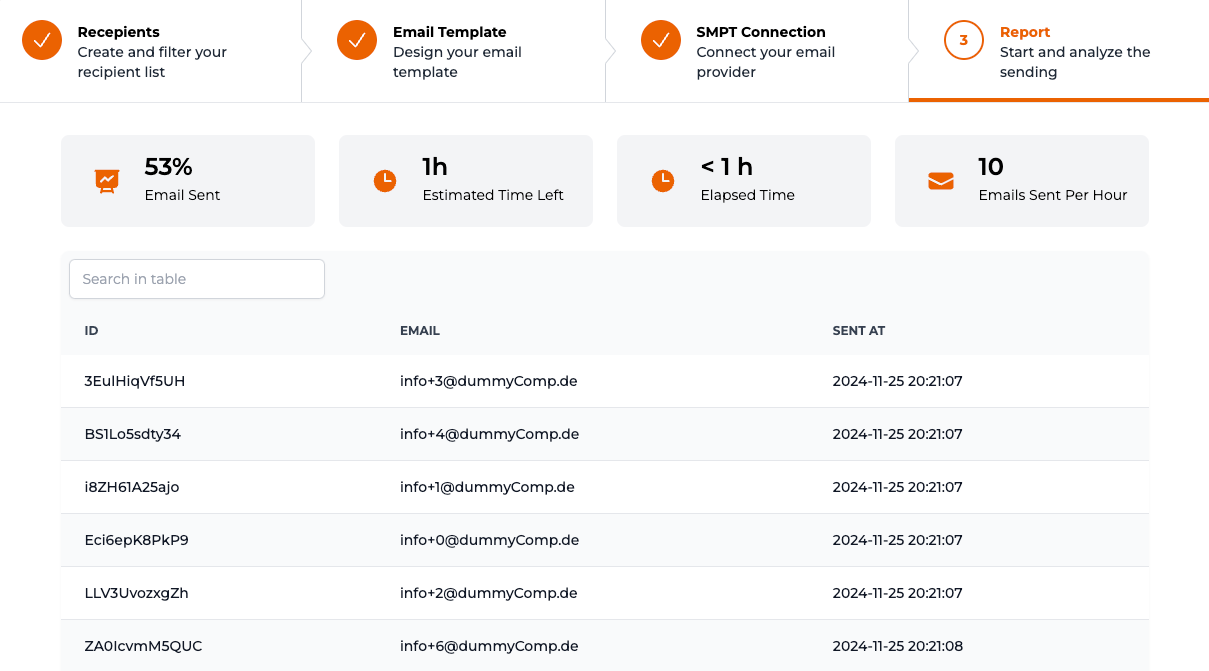Sort the table by EMAIL column
The height and width of the screenshot is (671, 1209).
click(x=419, y=330)
